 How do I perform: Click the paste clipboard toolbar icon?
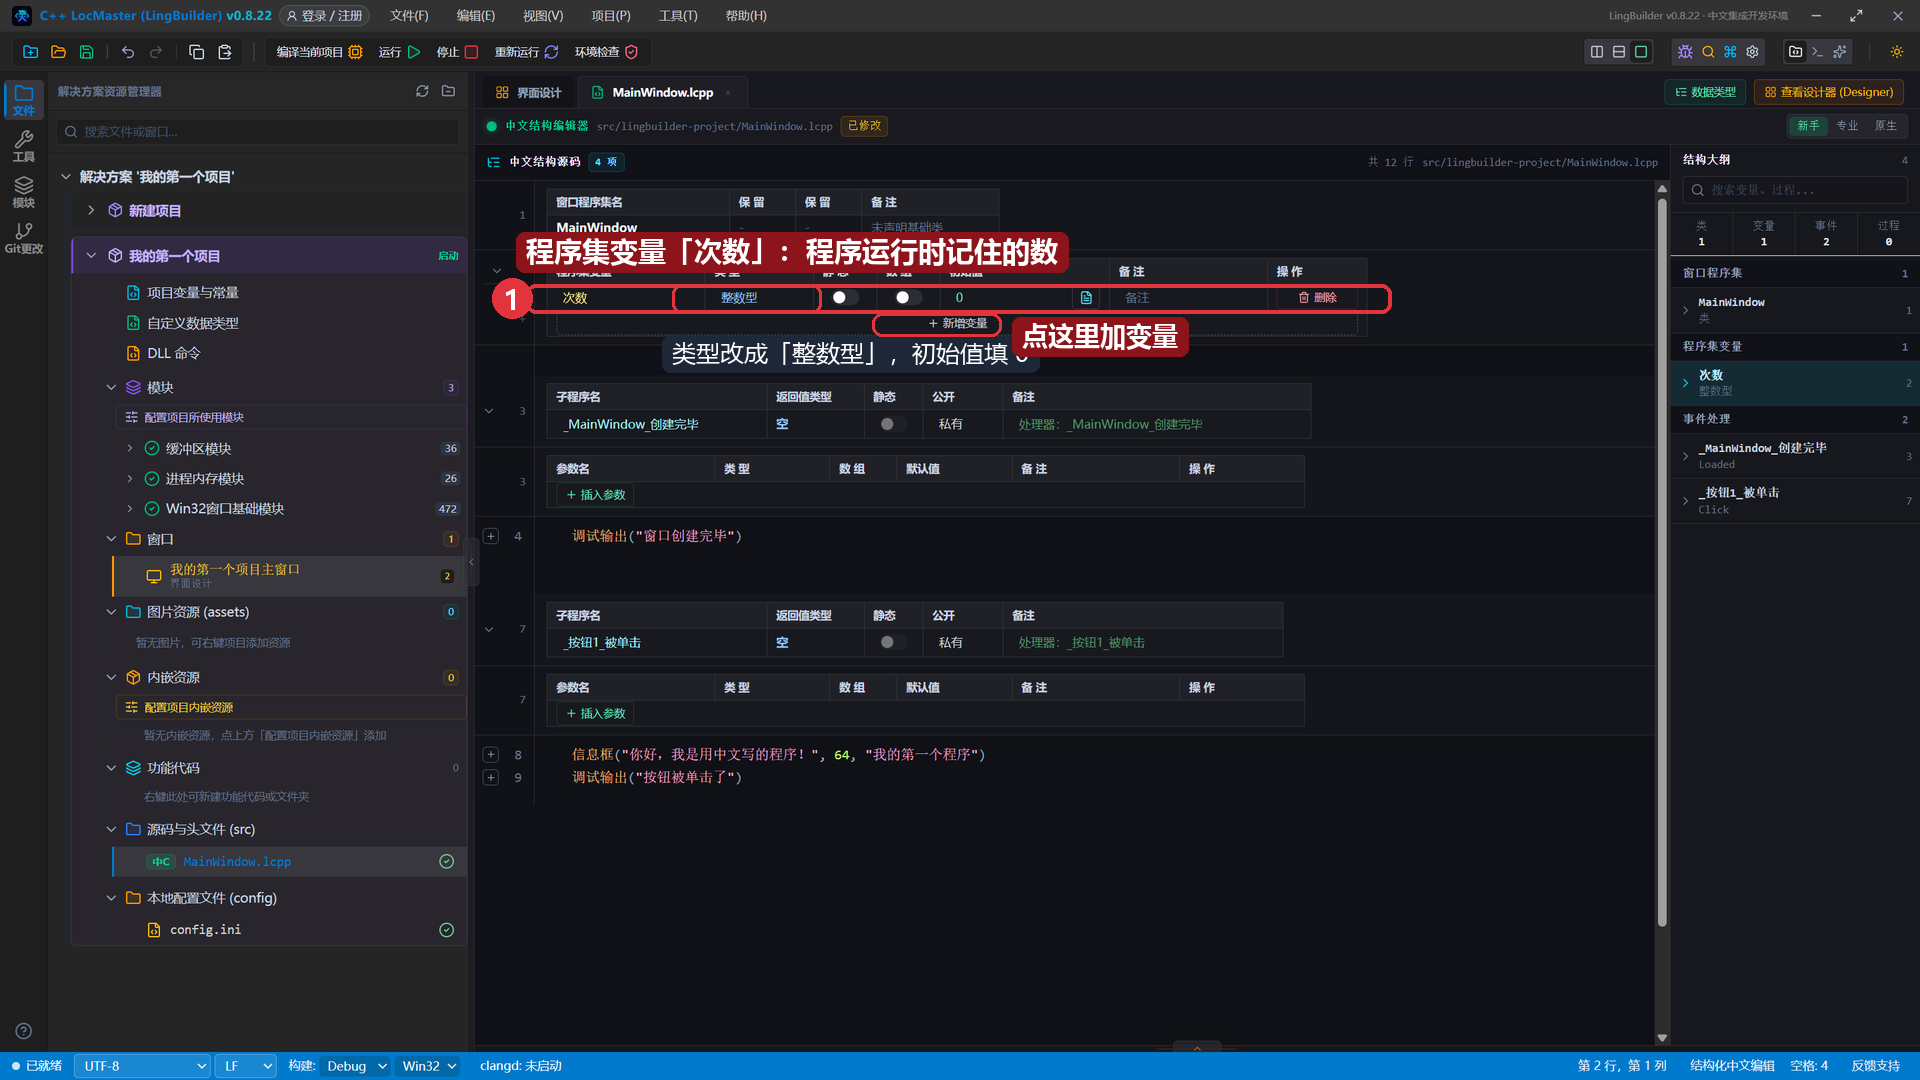(x=225, y=52)
